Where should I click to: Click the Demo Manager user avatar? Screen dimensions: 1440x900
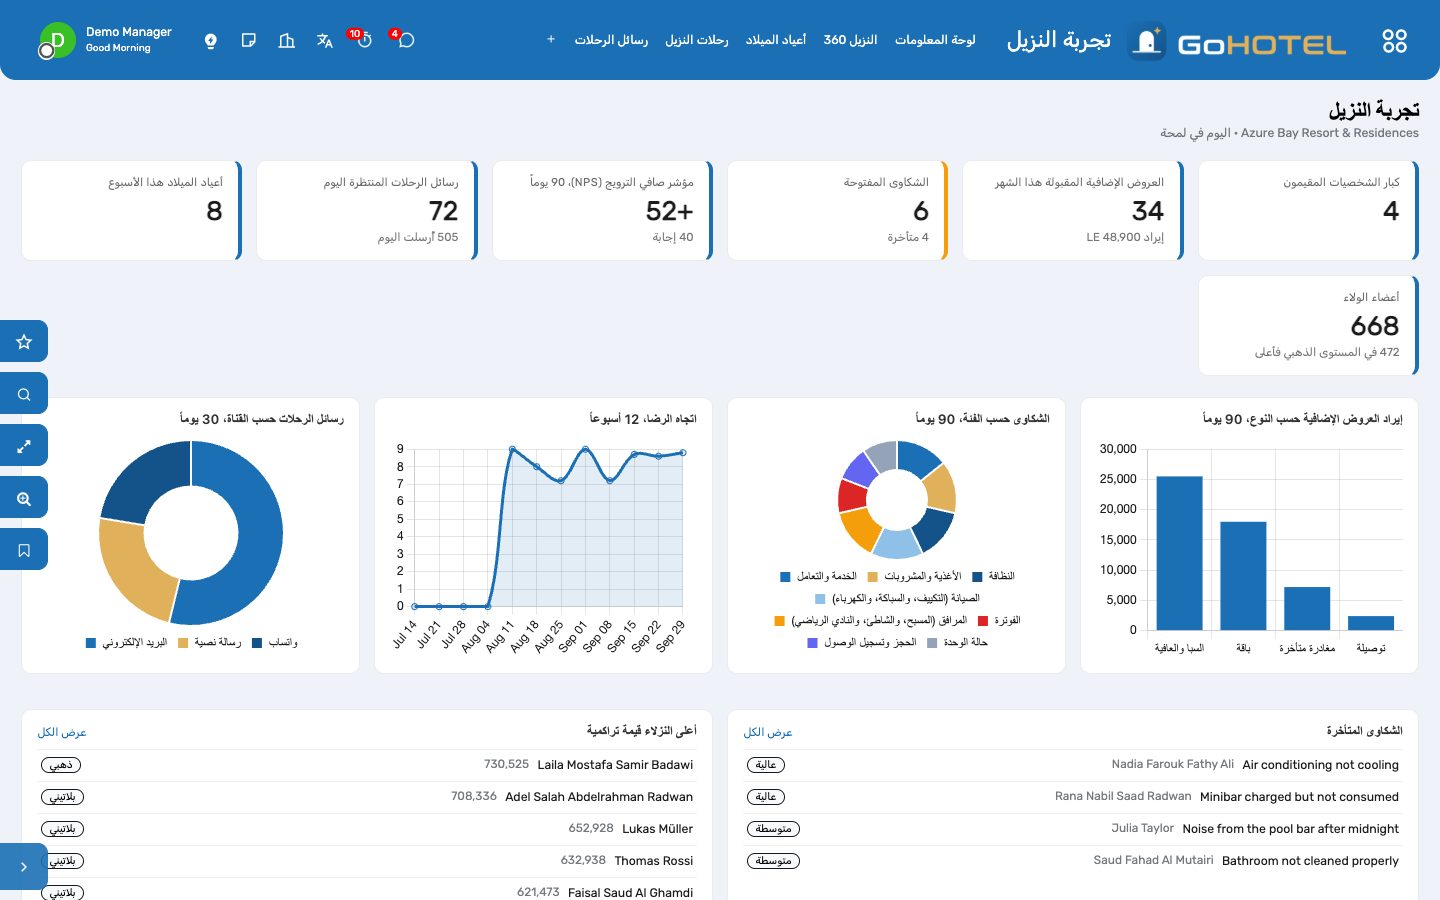(57, 41)
